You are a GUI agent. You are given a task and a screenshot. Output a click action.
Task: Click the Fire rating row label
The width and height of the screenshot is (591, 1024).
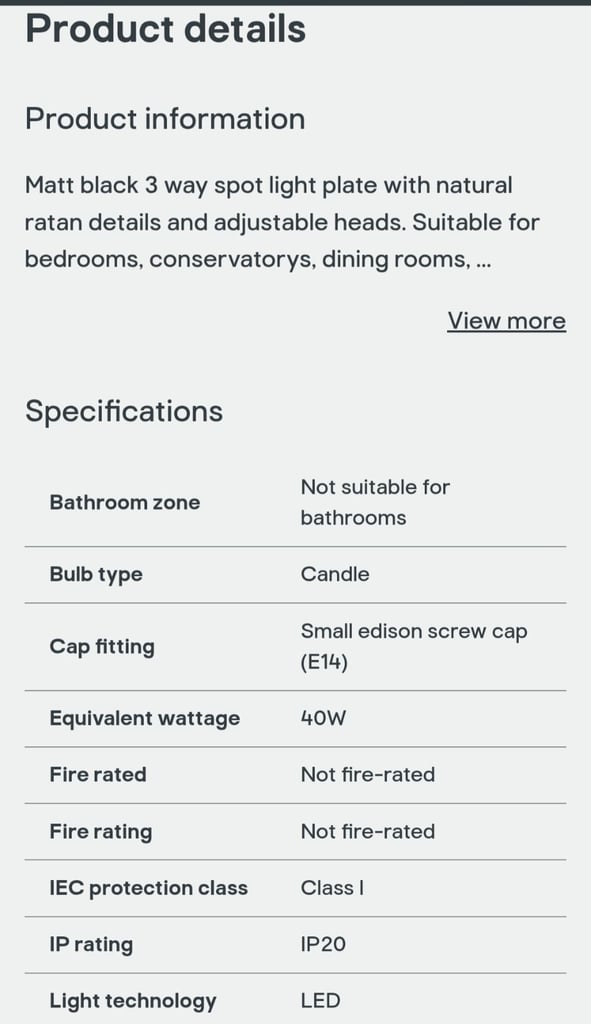101,831
